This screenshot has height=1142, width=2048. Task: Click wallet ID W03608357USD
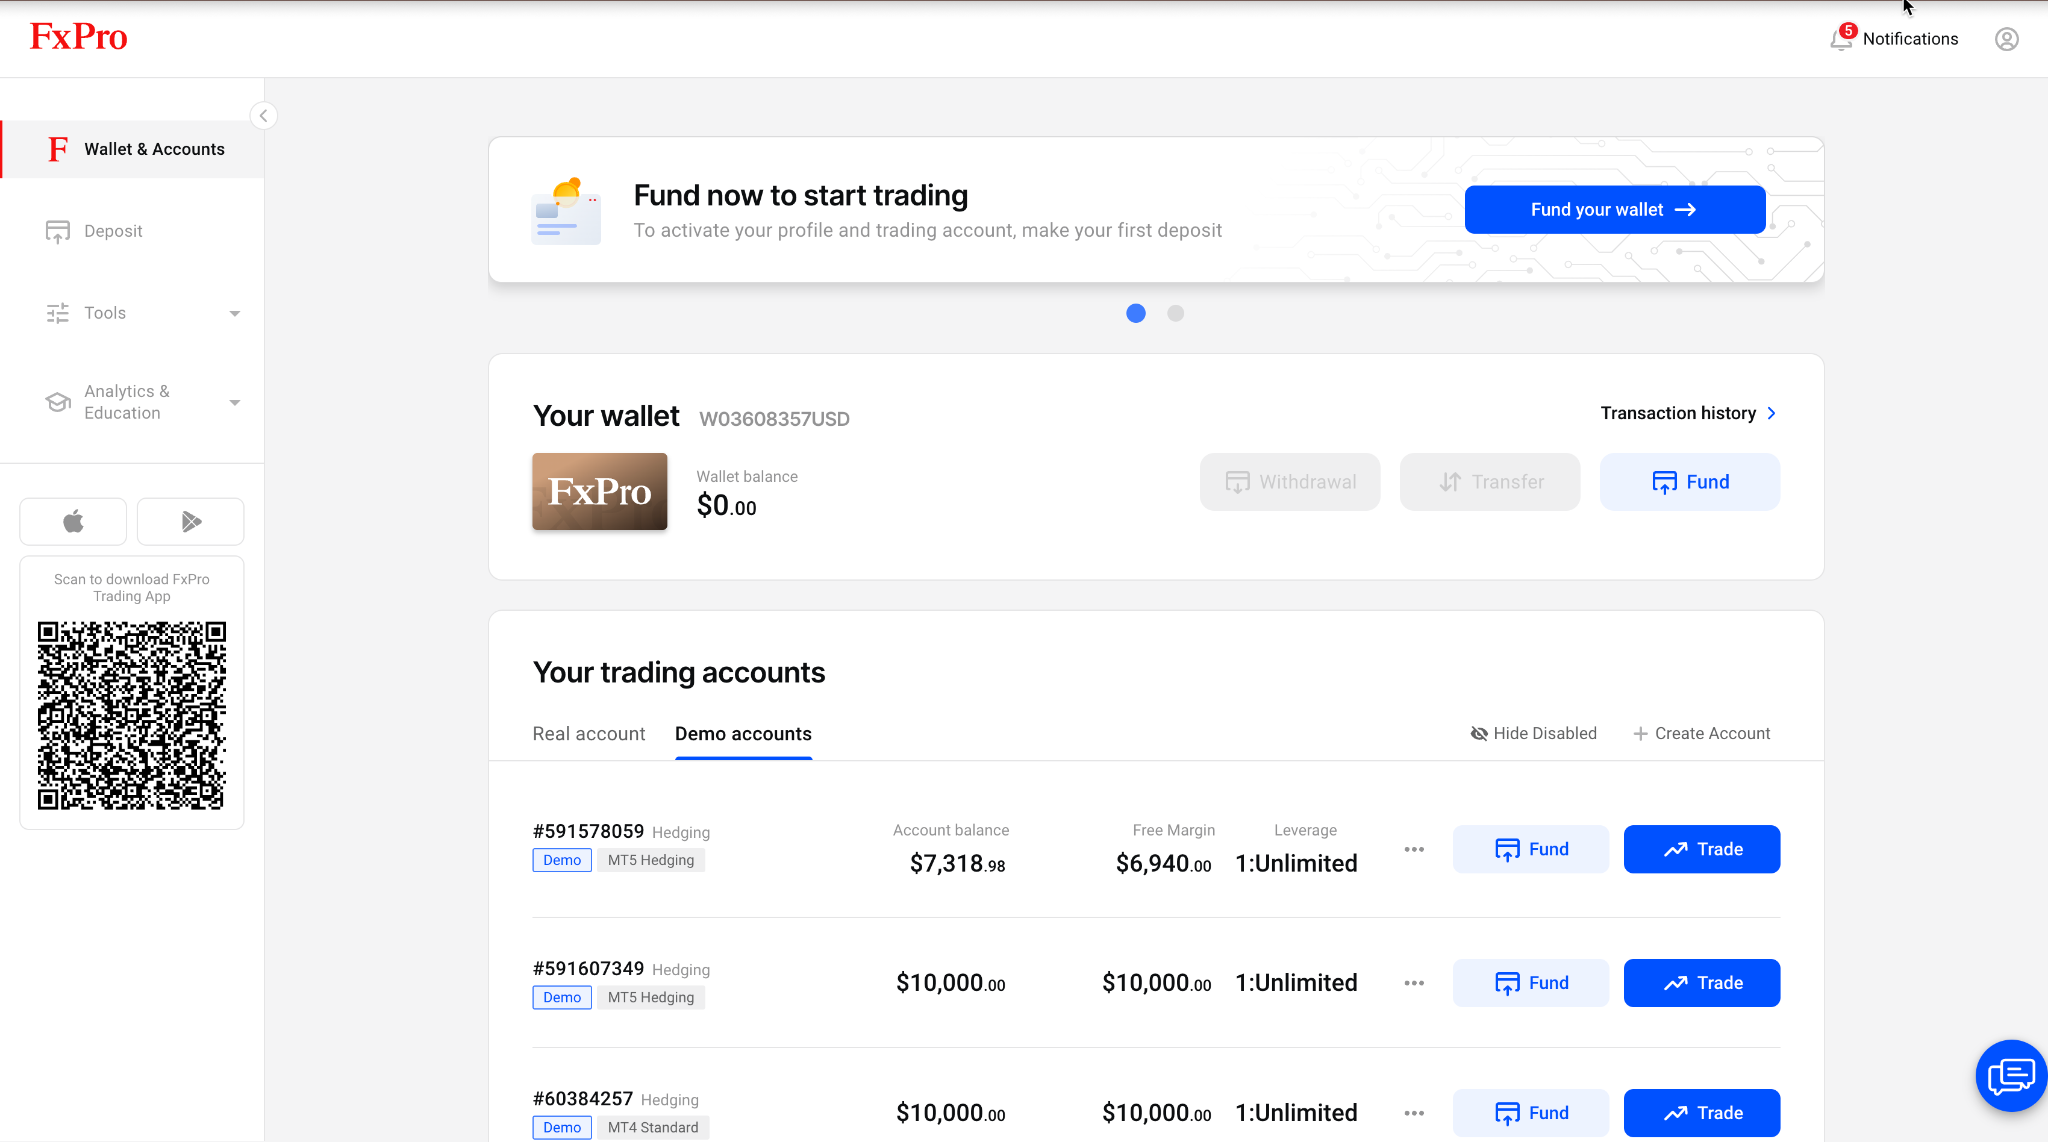[774, 419]
